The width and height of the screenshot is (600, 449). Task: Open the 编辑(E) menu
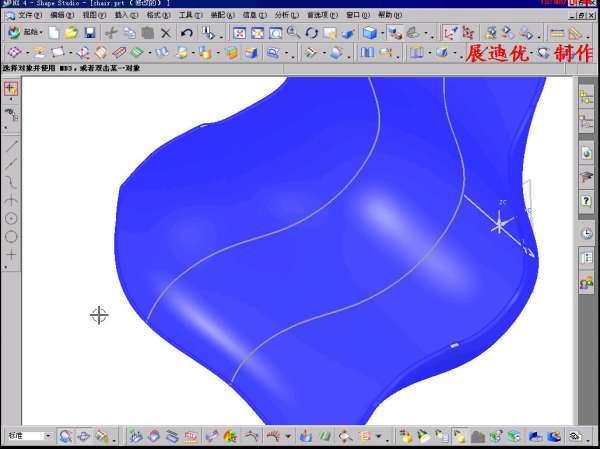click(62, 15)
